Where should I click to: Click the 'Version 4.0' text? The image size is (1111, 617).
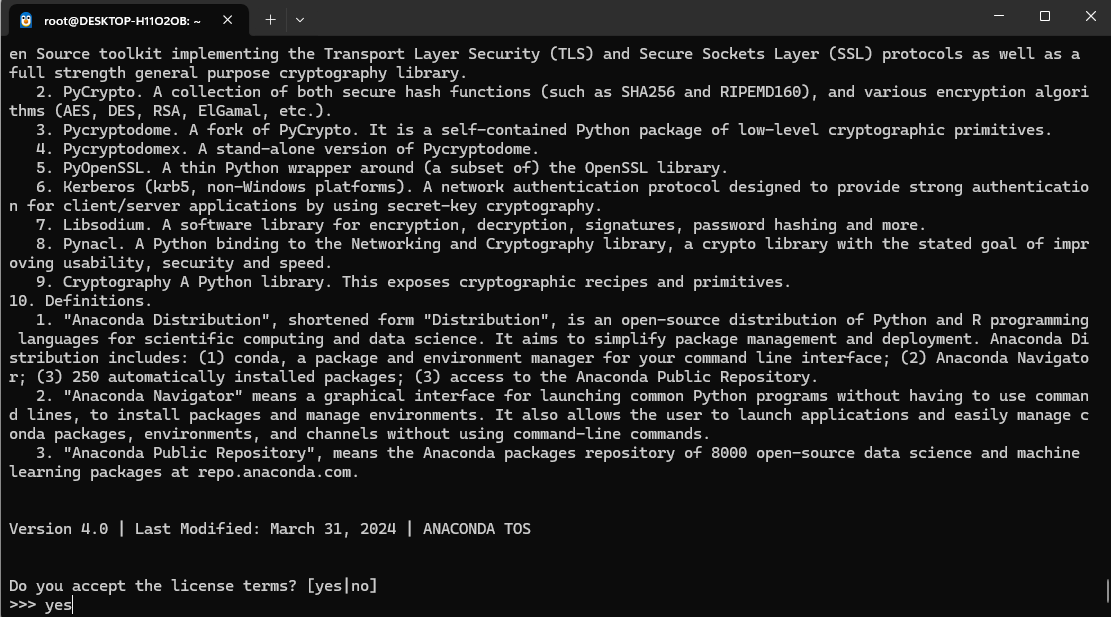(58, 529)
